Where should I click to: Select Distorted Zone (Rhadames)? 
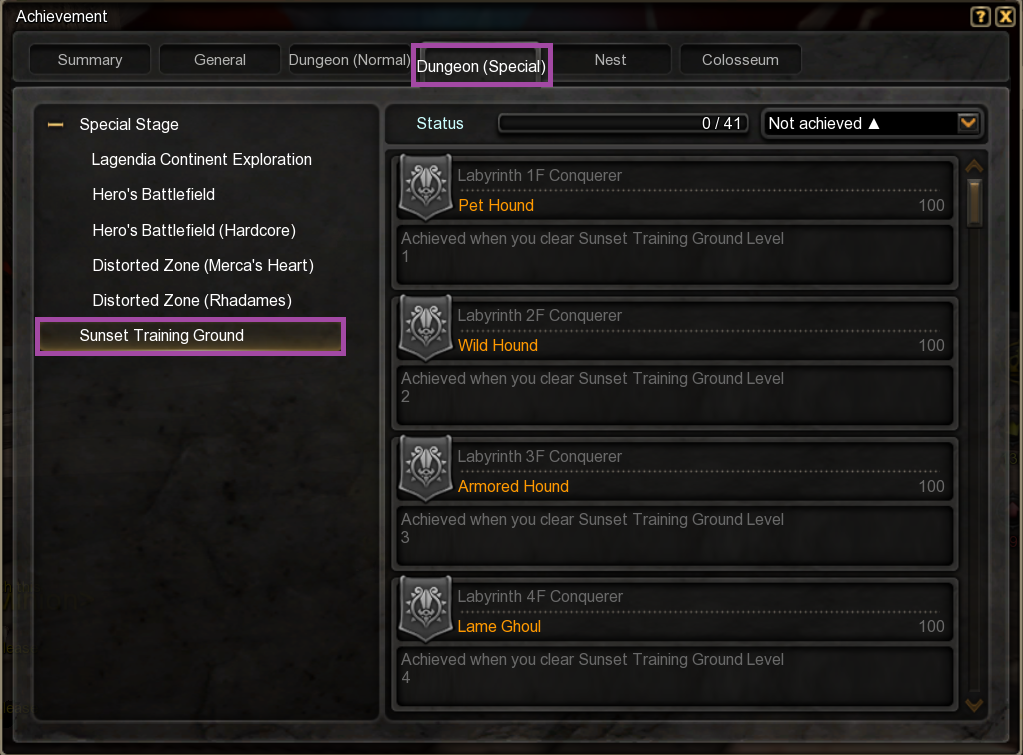(192, 300)
